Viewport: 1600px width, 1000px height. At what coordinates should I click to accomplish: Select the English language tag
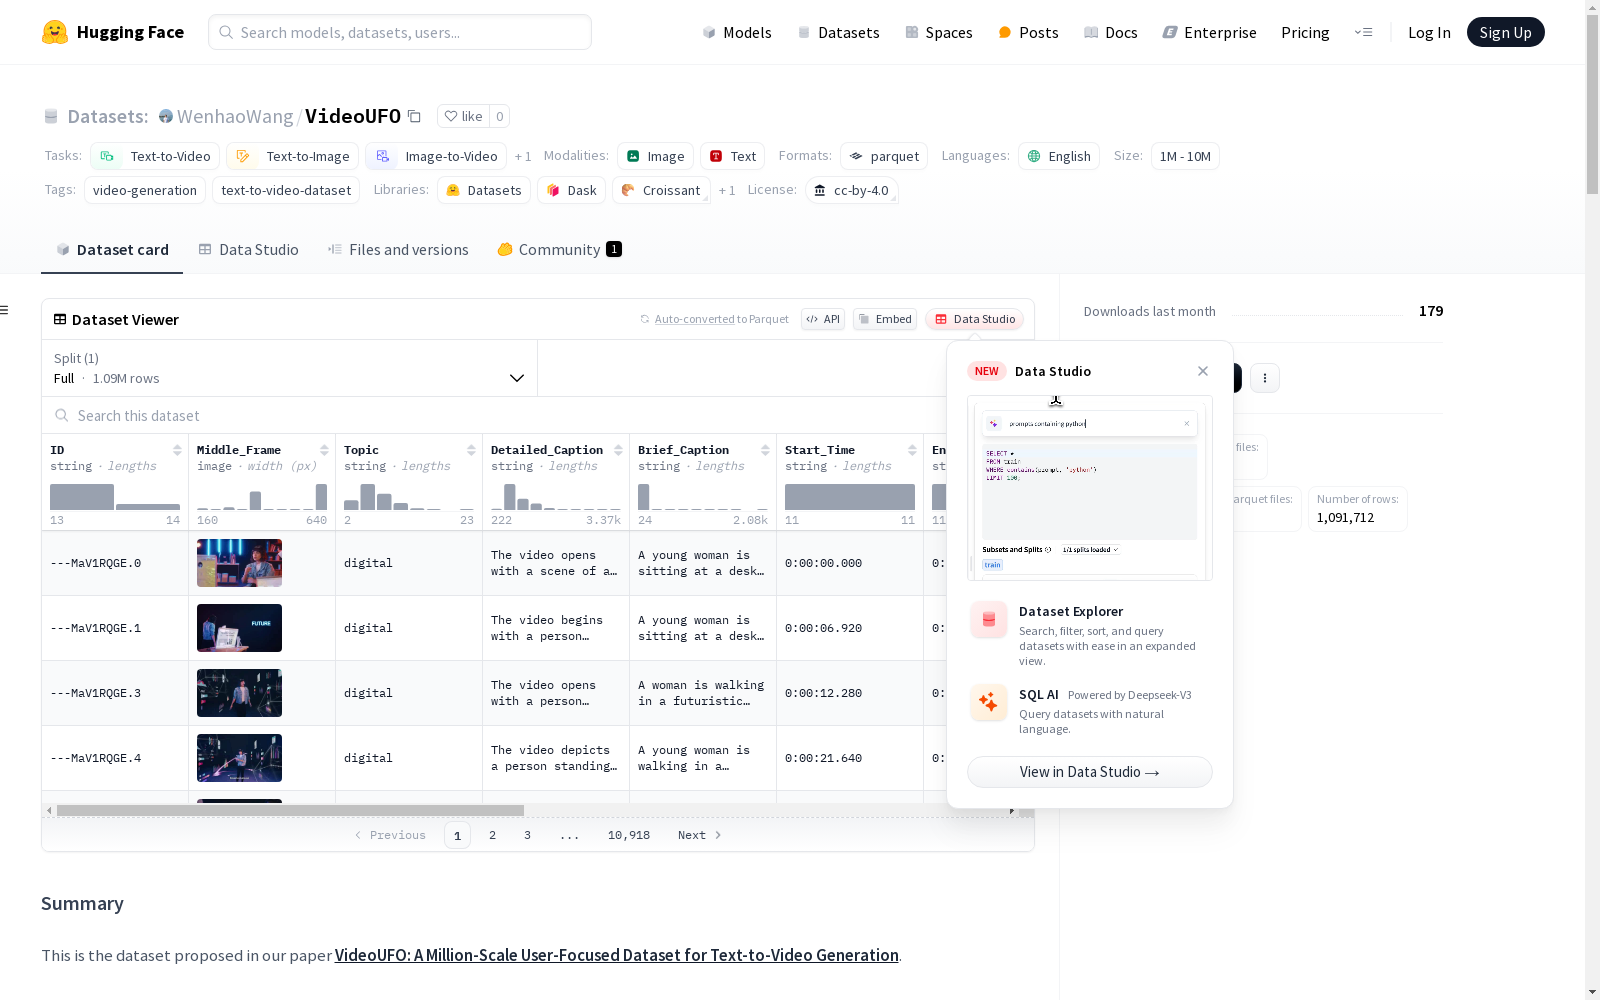coord(1059,156)
